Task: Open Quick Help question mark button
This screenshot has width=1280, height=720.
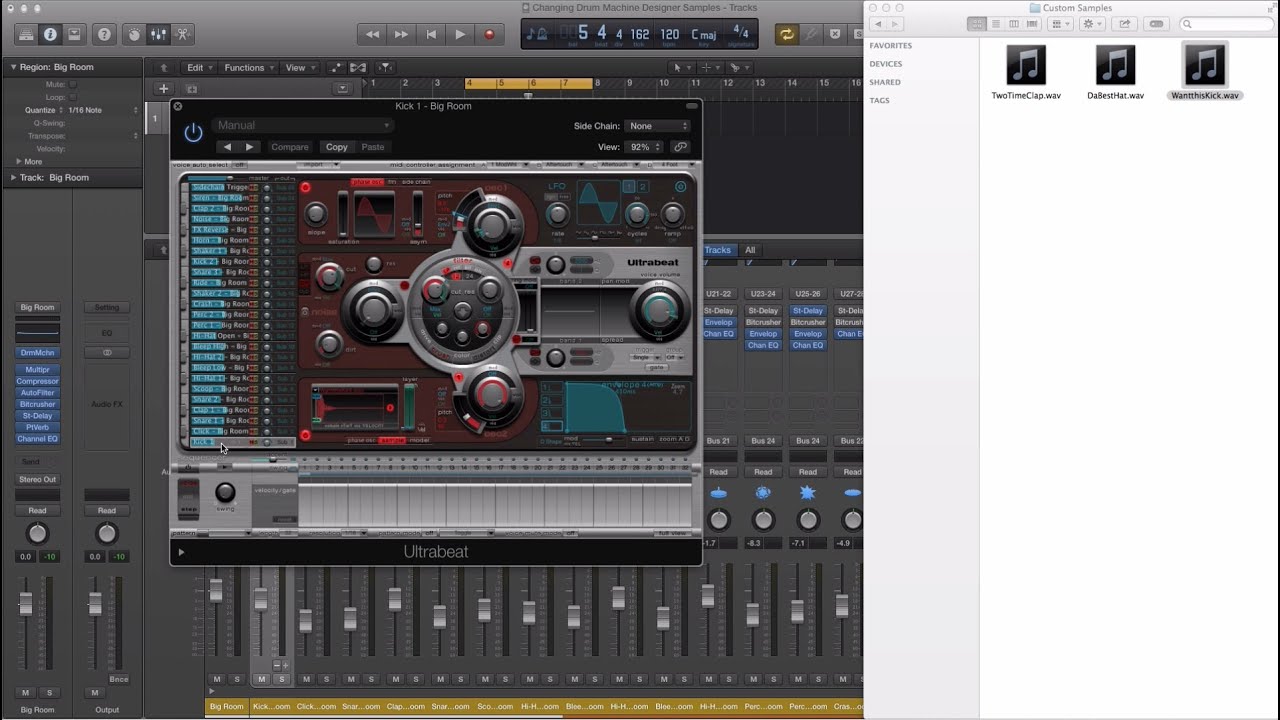Action: click(104, 34)
